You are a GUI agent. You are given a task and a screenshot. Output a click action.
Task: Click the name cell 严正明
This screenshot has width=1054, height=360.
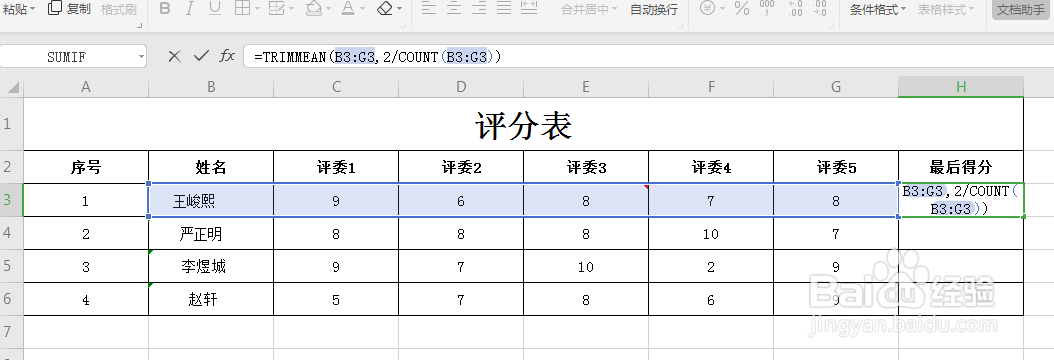pos(211,234)
